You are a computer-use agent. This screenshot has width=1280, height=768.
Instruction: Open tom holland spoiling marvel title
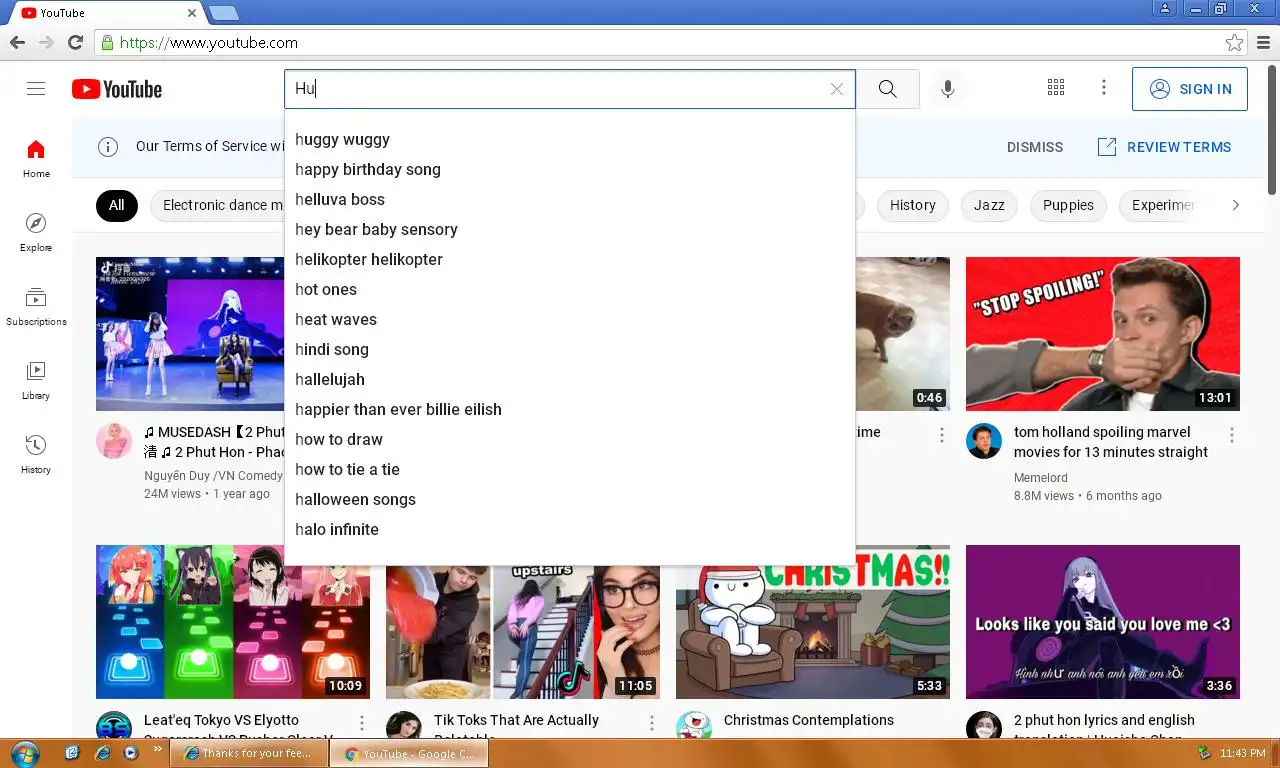tap(1111, 442)
